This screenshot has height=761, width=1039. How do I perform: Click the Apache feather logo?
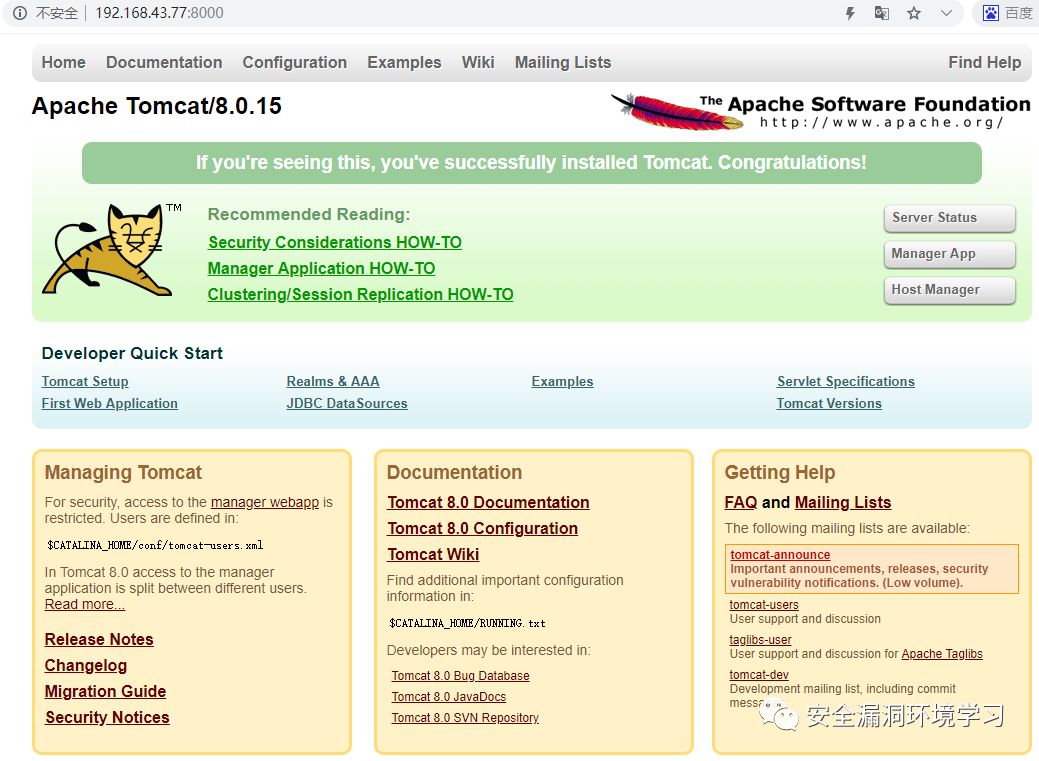click(x=677, y=112)
